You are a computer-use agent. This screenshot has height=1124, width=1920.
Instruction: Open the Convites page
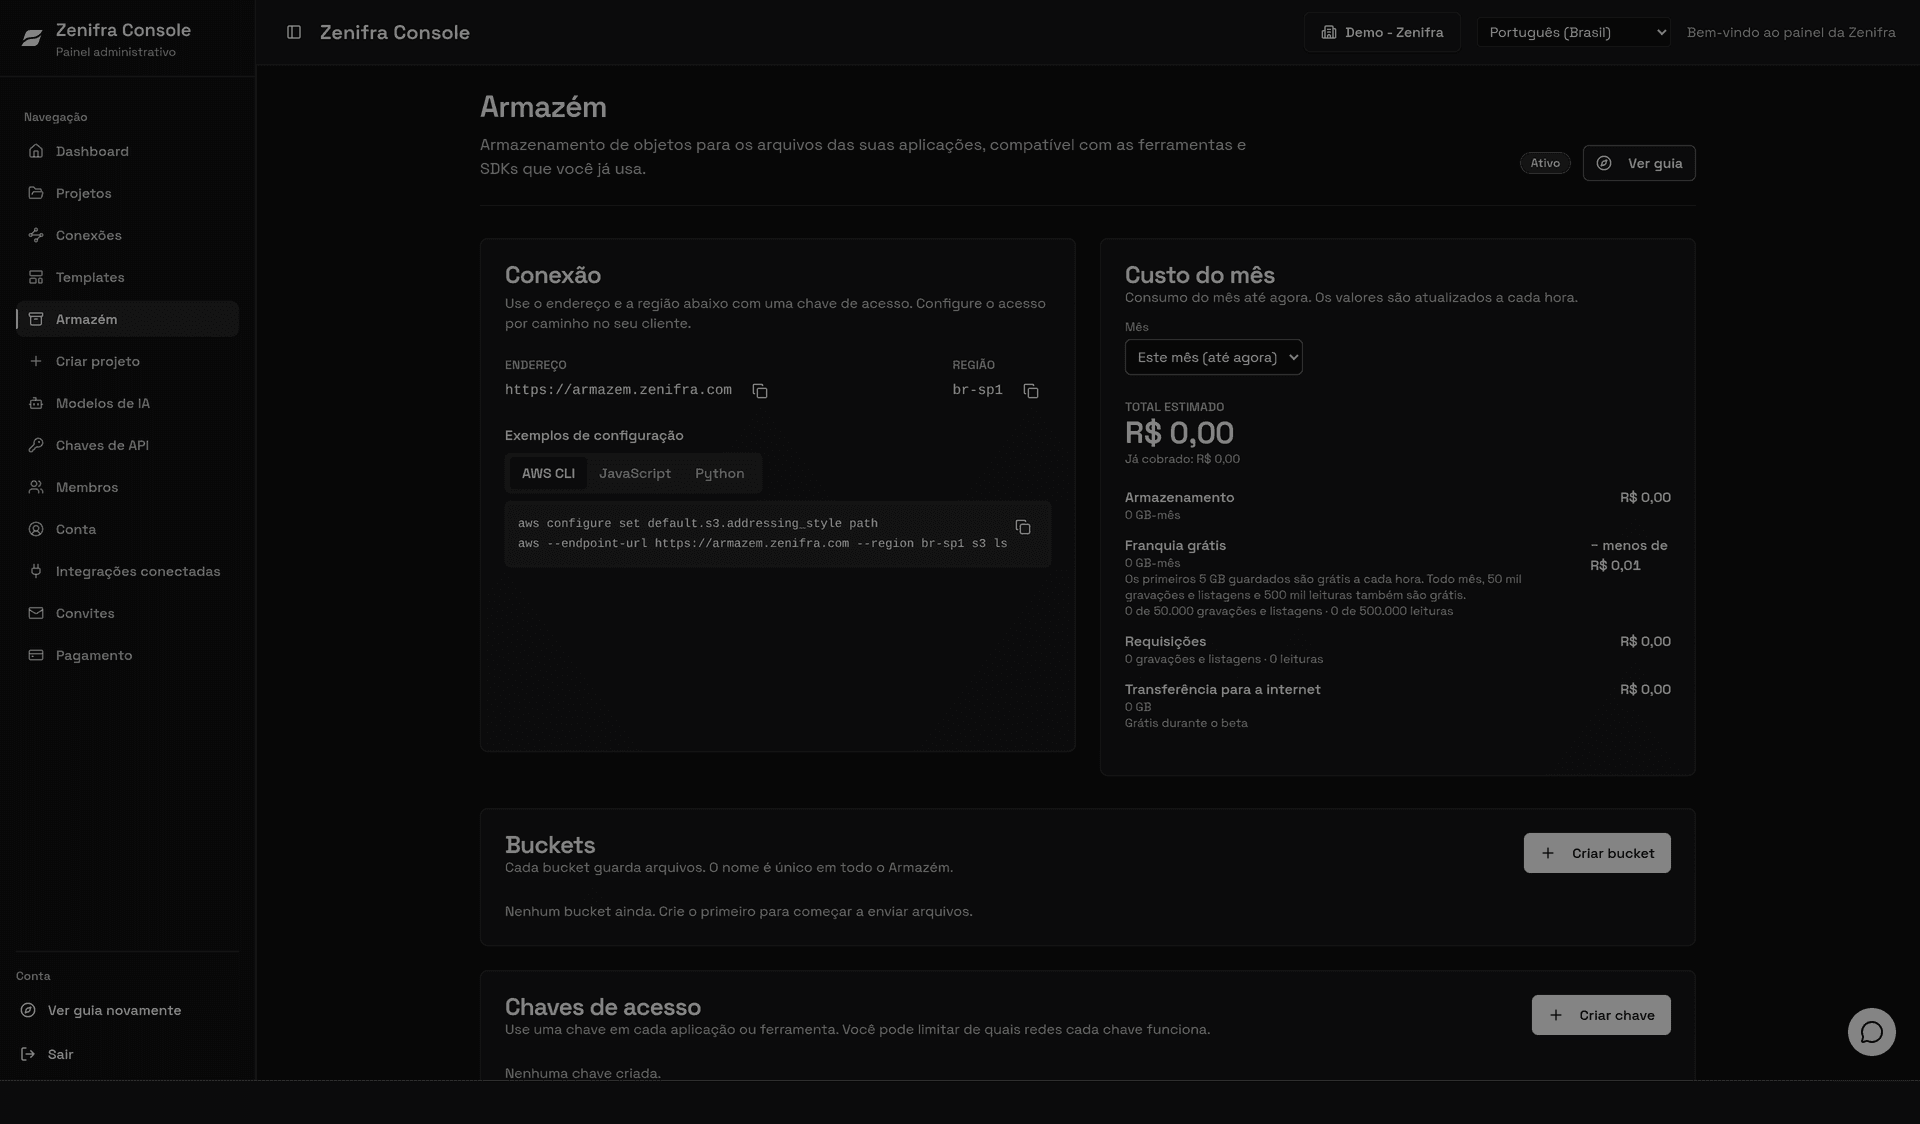coord(127,613)
